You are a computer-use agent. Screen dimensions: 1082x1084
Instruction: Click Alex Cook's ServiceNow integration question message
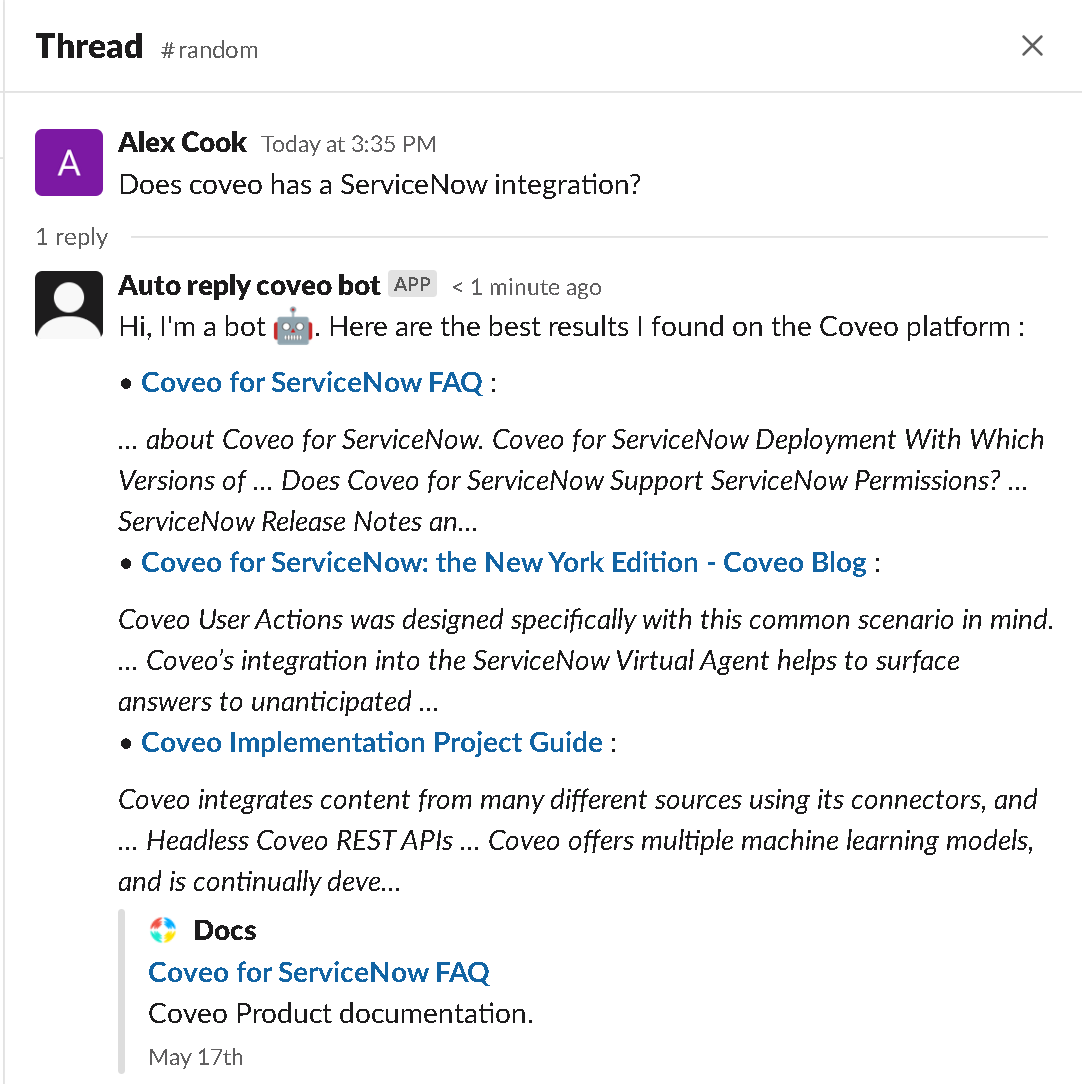pos(380,185)
